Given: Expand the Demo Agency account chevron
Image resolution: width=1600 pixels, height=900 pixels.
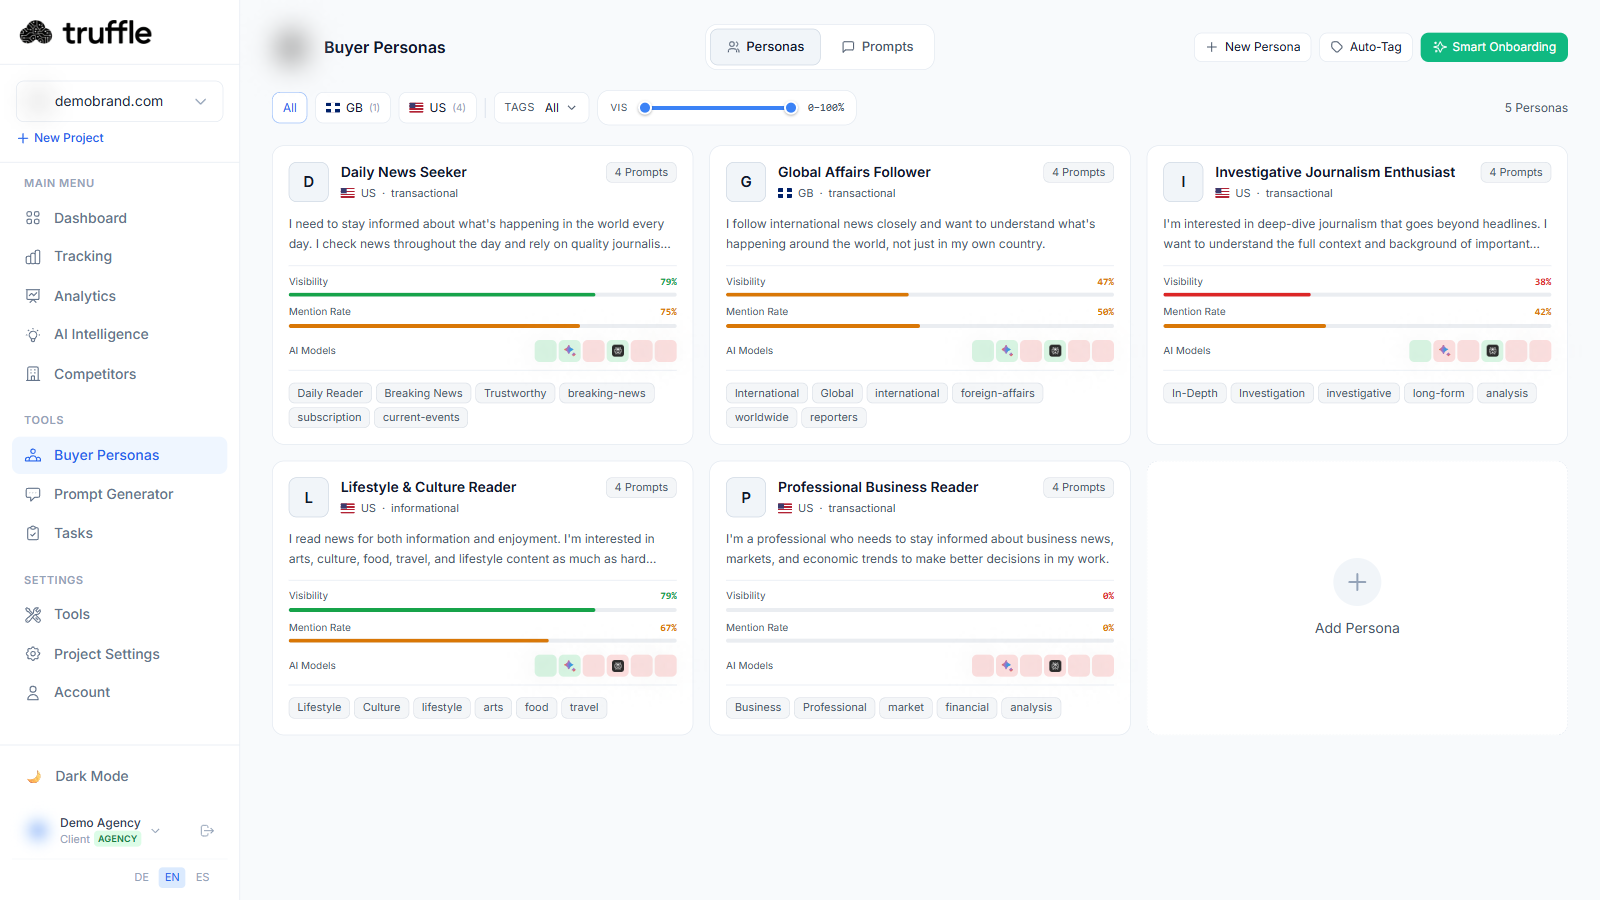Looking at the screenshot, I should pos(156,831).
